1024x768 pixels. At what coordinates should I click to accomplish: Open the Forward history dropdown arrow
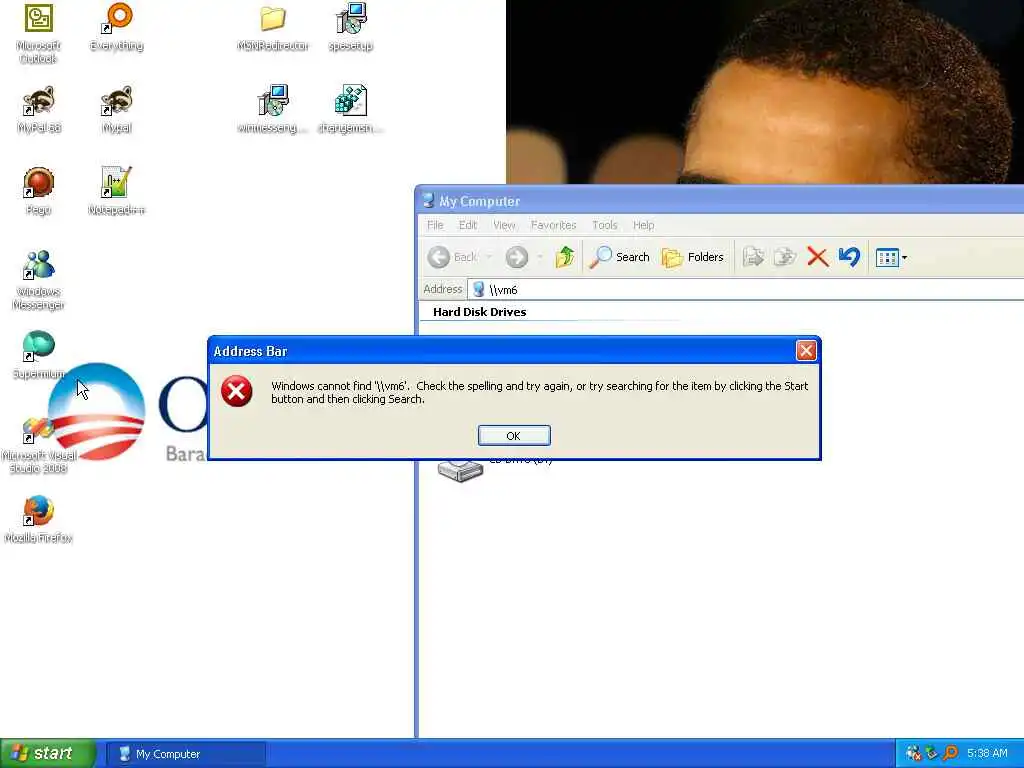coord(539,257)
